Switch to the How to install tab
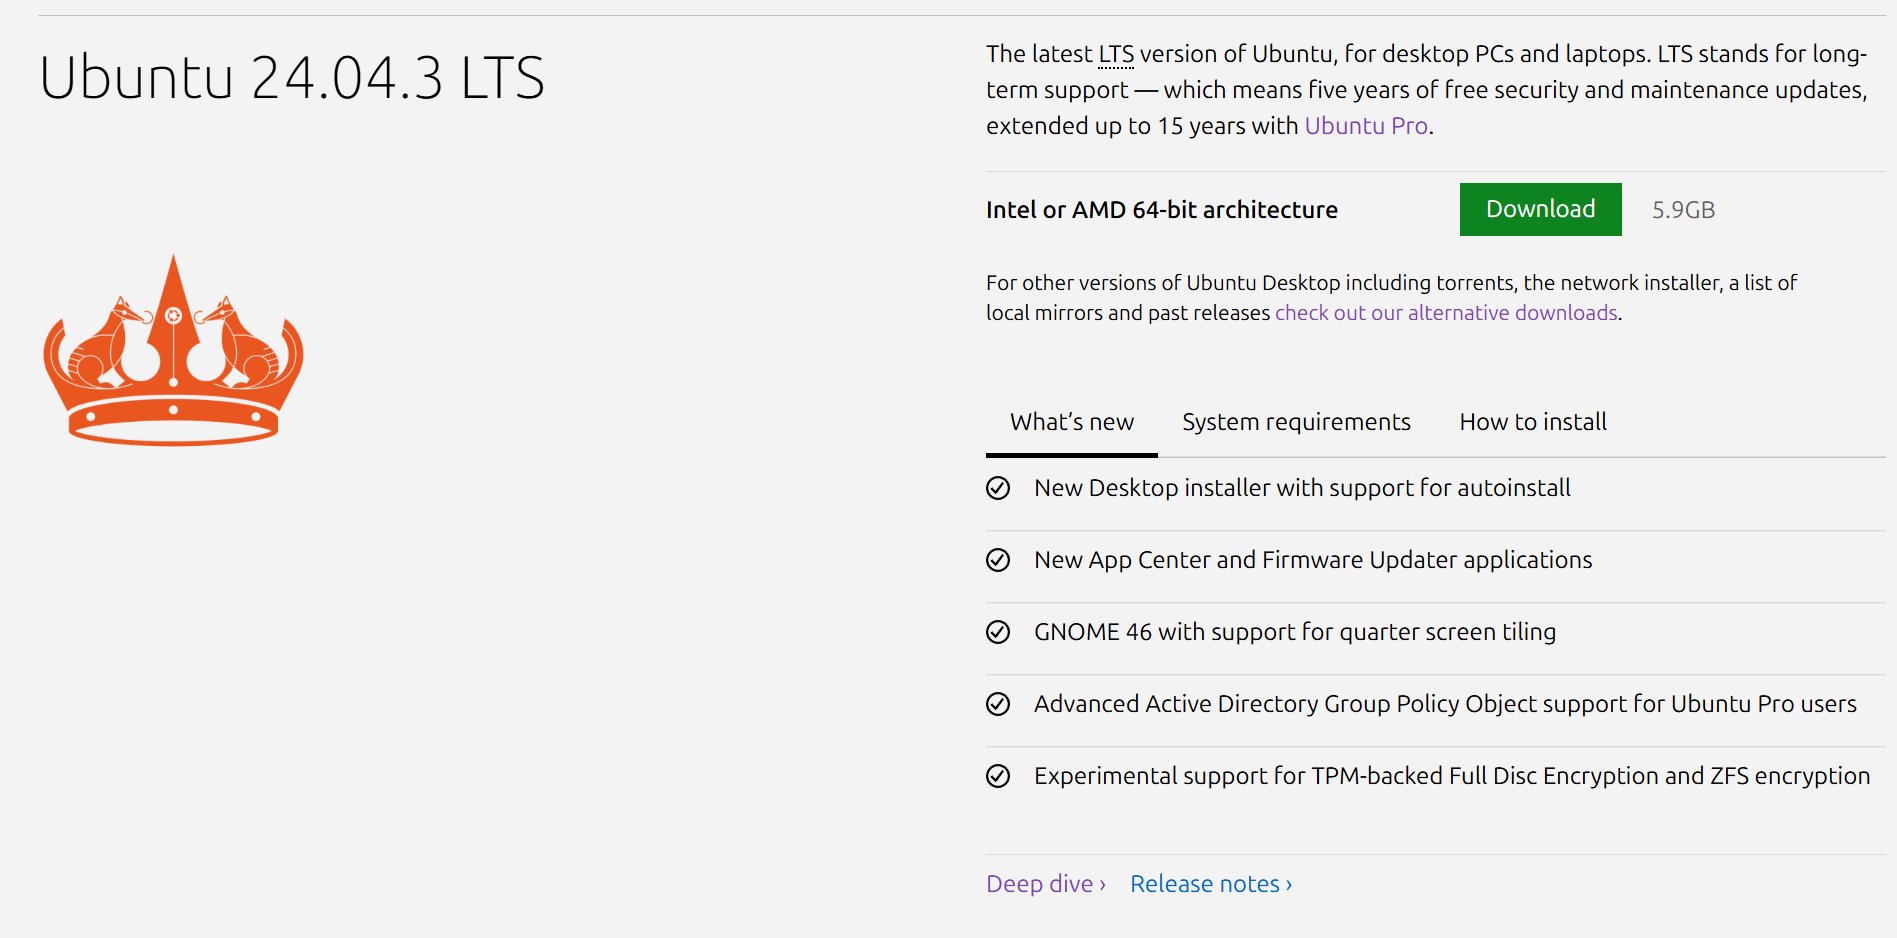The width and height of the screenshot is (1897, 938). [1533, 422]
